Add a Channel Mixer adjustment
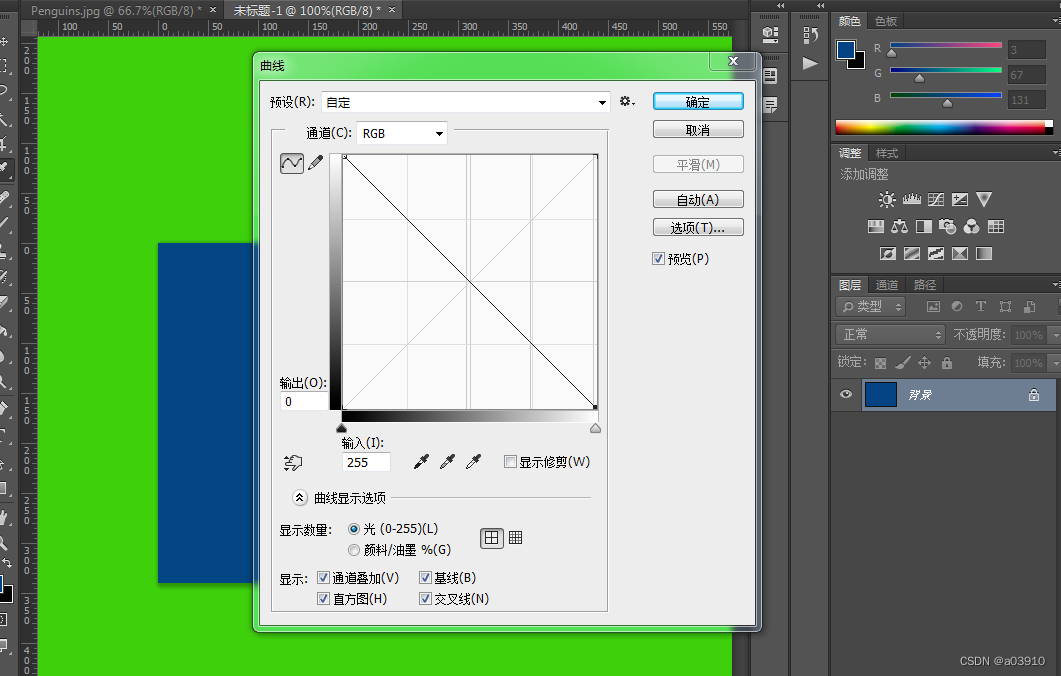This screenshot has width=1061, height=676. tap(971, 227)
